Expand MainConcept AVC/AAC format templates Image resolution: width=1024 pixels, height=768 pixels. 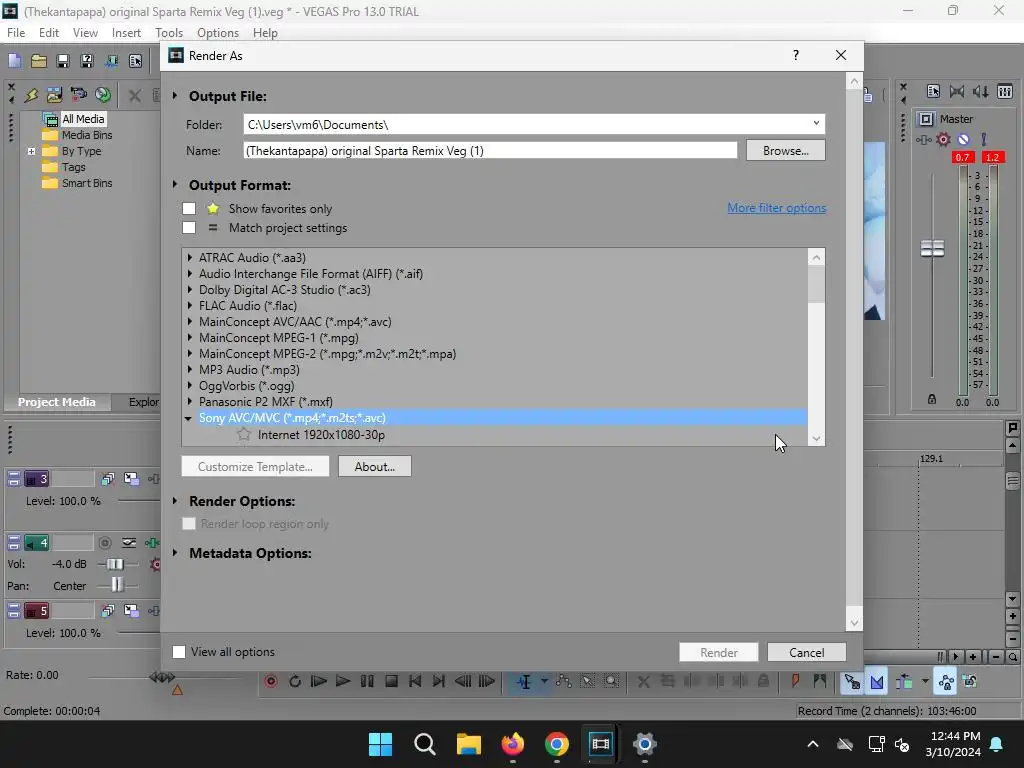pyautogui.click(x=189, y=321)
